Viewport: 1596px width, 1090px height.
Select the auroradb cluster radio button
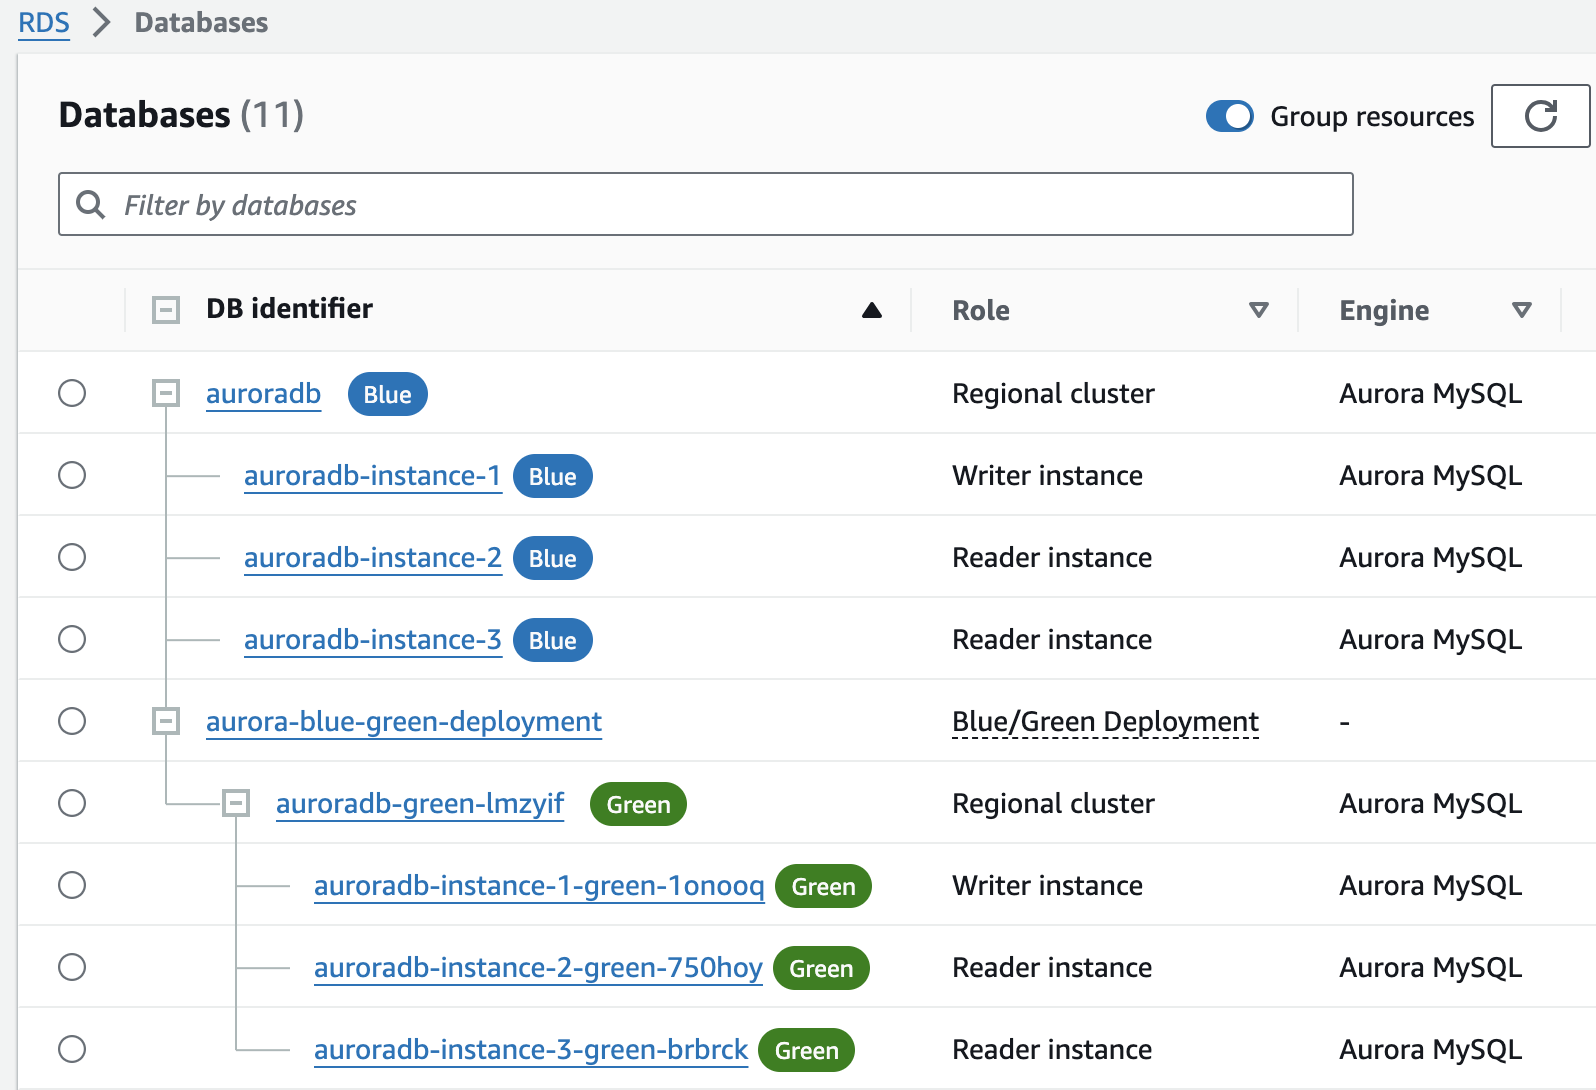coord(72,393)
